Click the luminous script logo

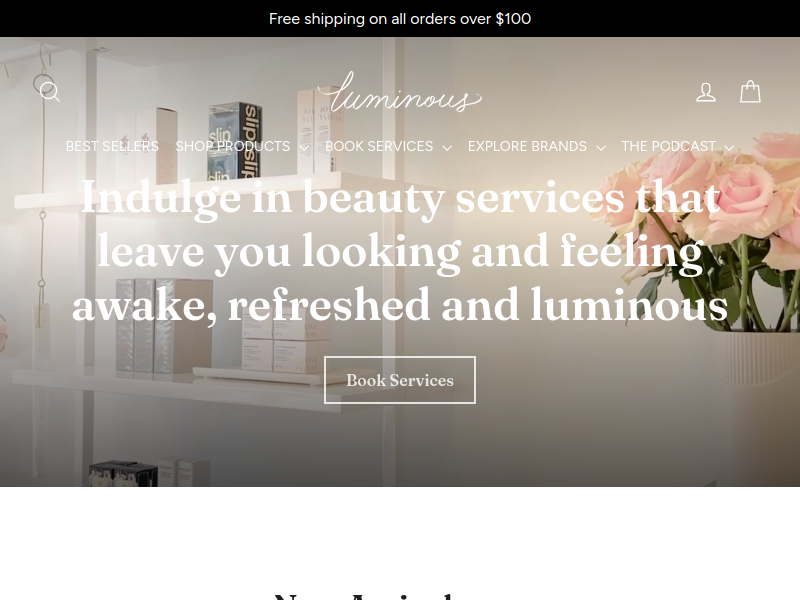[x=400, y=92]
